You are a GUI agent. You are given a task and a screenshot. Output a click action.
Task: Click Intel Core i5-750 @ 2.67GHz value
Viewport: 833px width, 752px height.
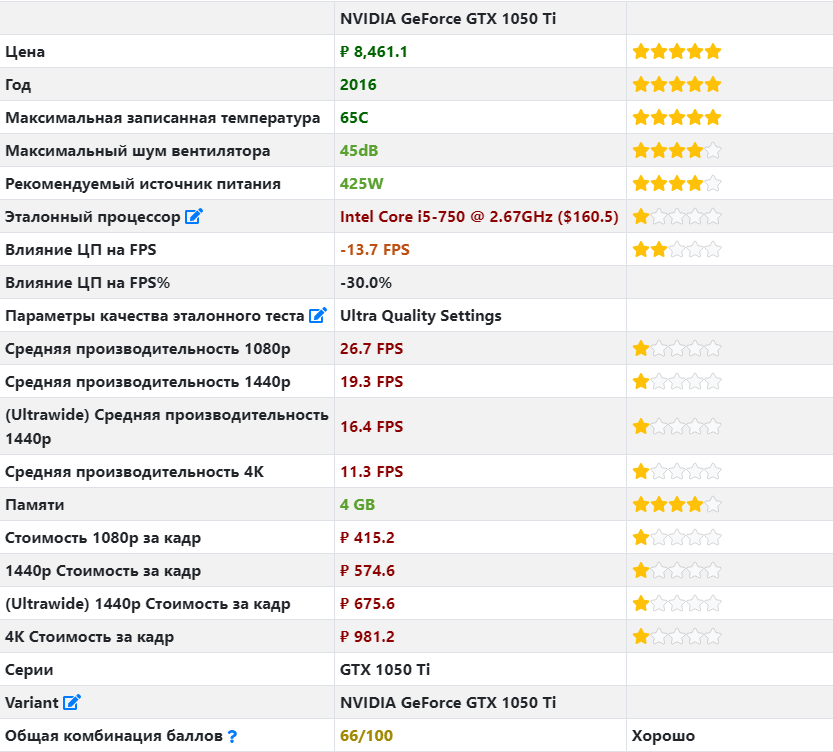click(479, 217)
